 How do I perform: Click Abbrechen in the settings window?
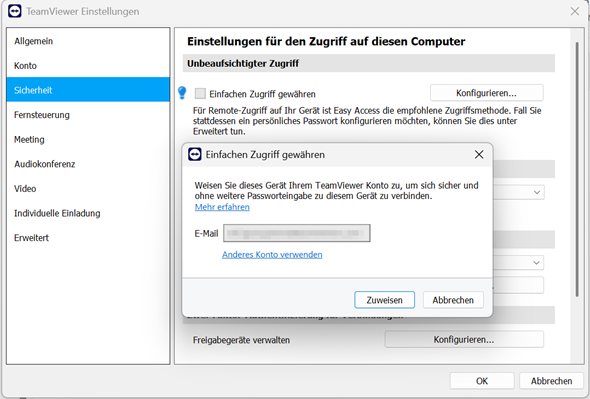tap(551, 381)
